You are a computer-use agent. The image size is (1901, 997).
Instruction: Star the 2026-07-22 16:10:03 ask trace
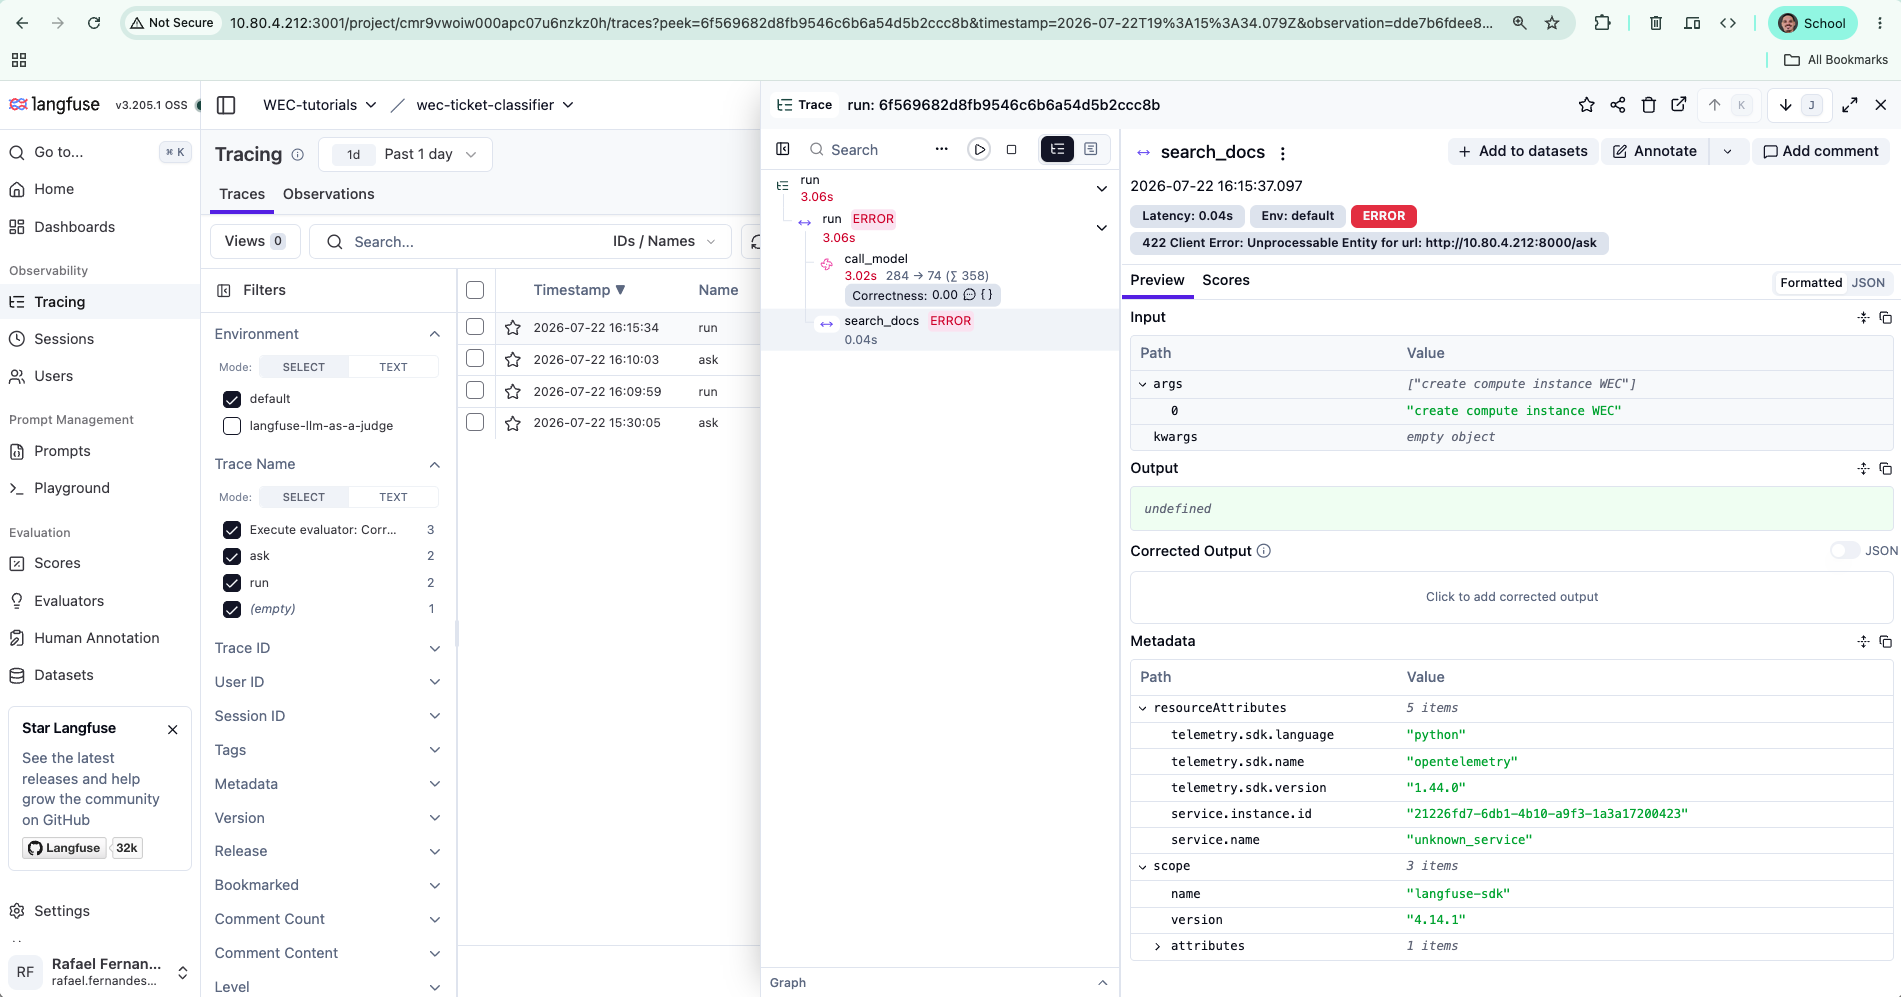click(512, 359)
